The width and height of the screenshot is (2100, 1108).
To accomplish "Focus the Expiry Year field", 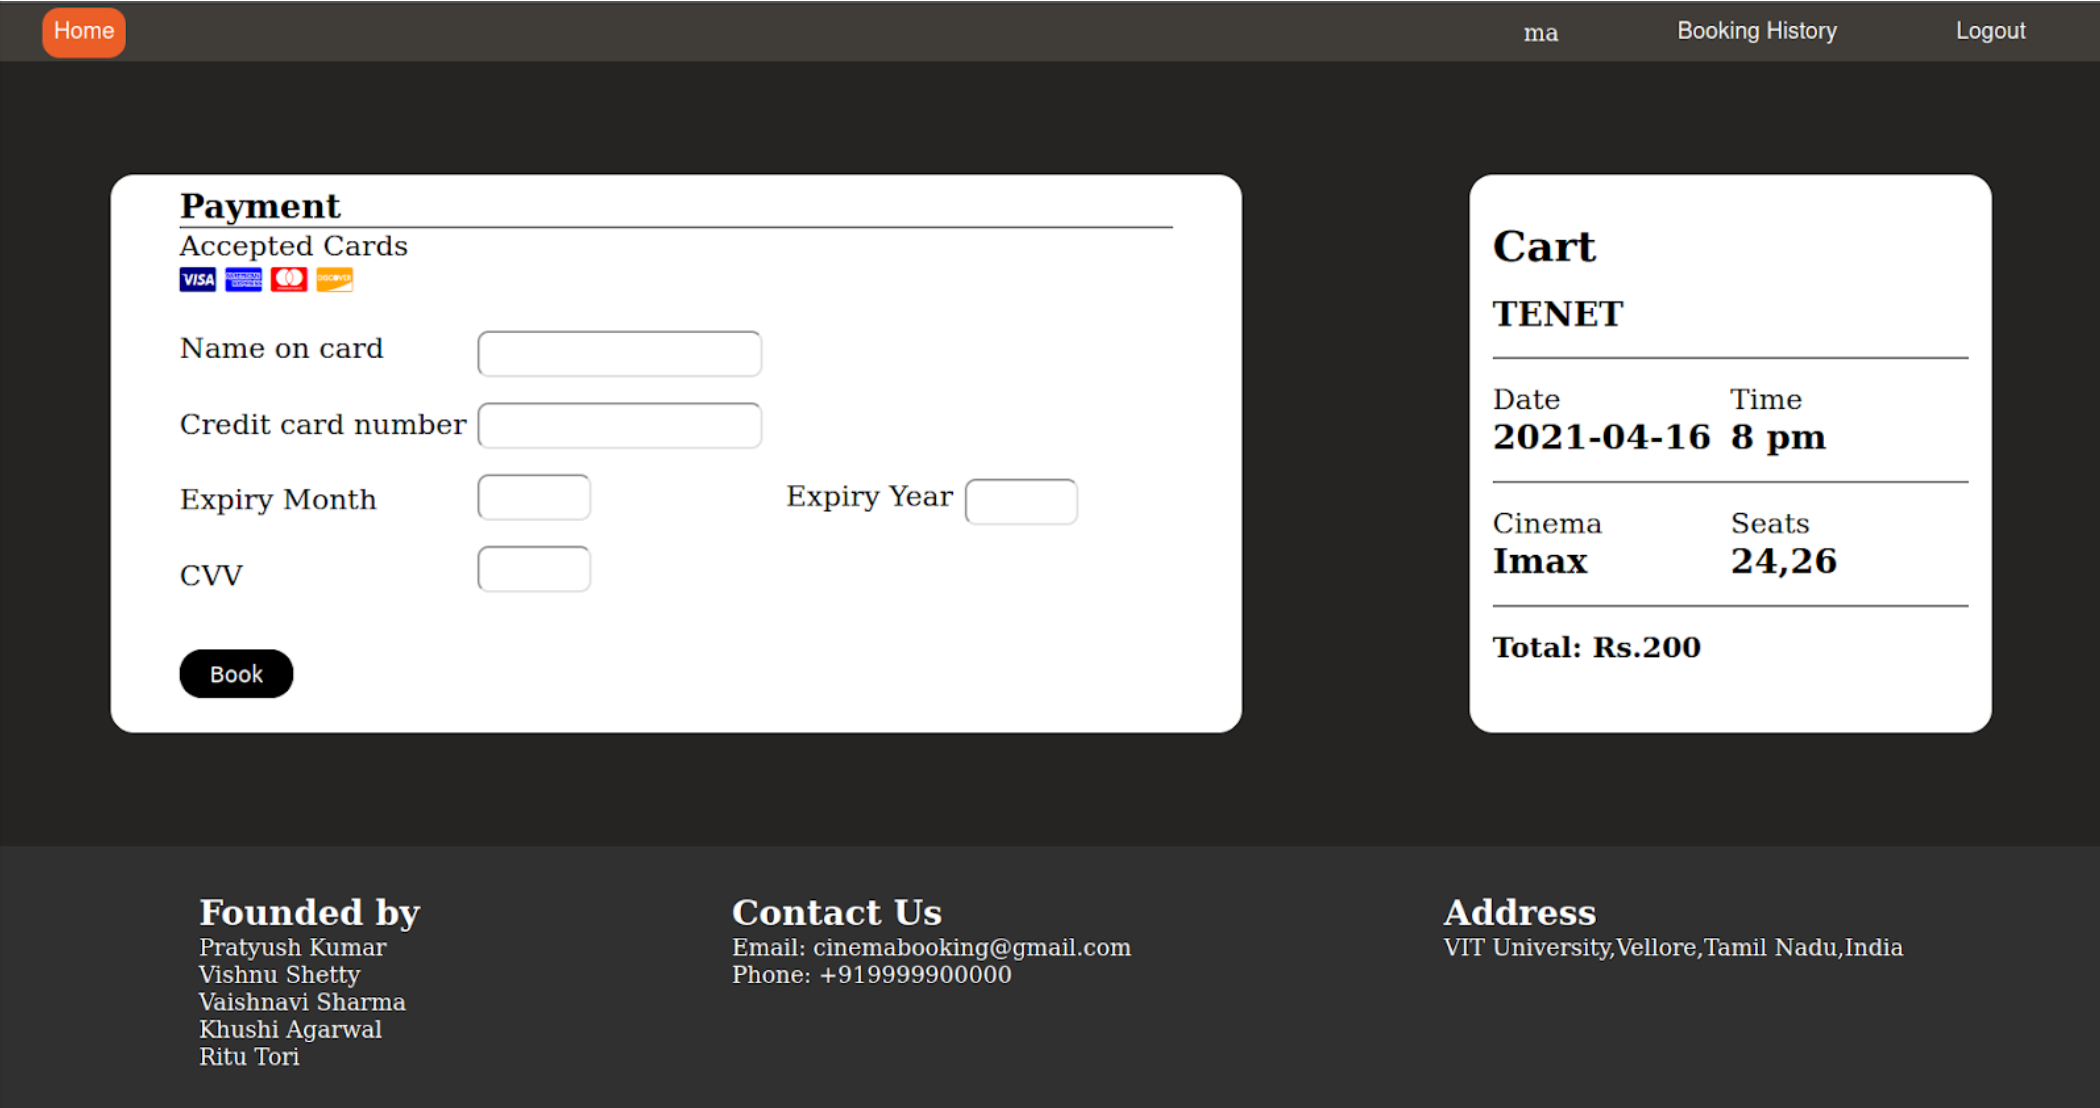I will pyautogui.click(x=1021, y=501).
